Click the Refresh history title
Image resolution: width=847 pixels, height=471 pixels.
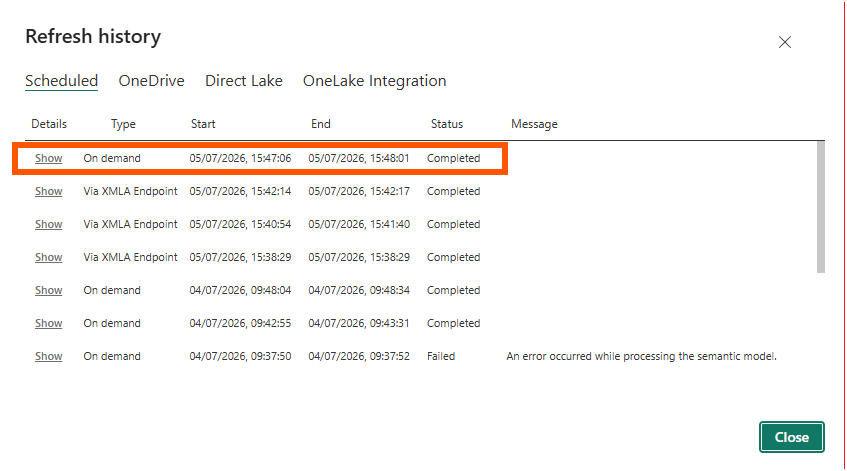point(93,37)
